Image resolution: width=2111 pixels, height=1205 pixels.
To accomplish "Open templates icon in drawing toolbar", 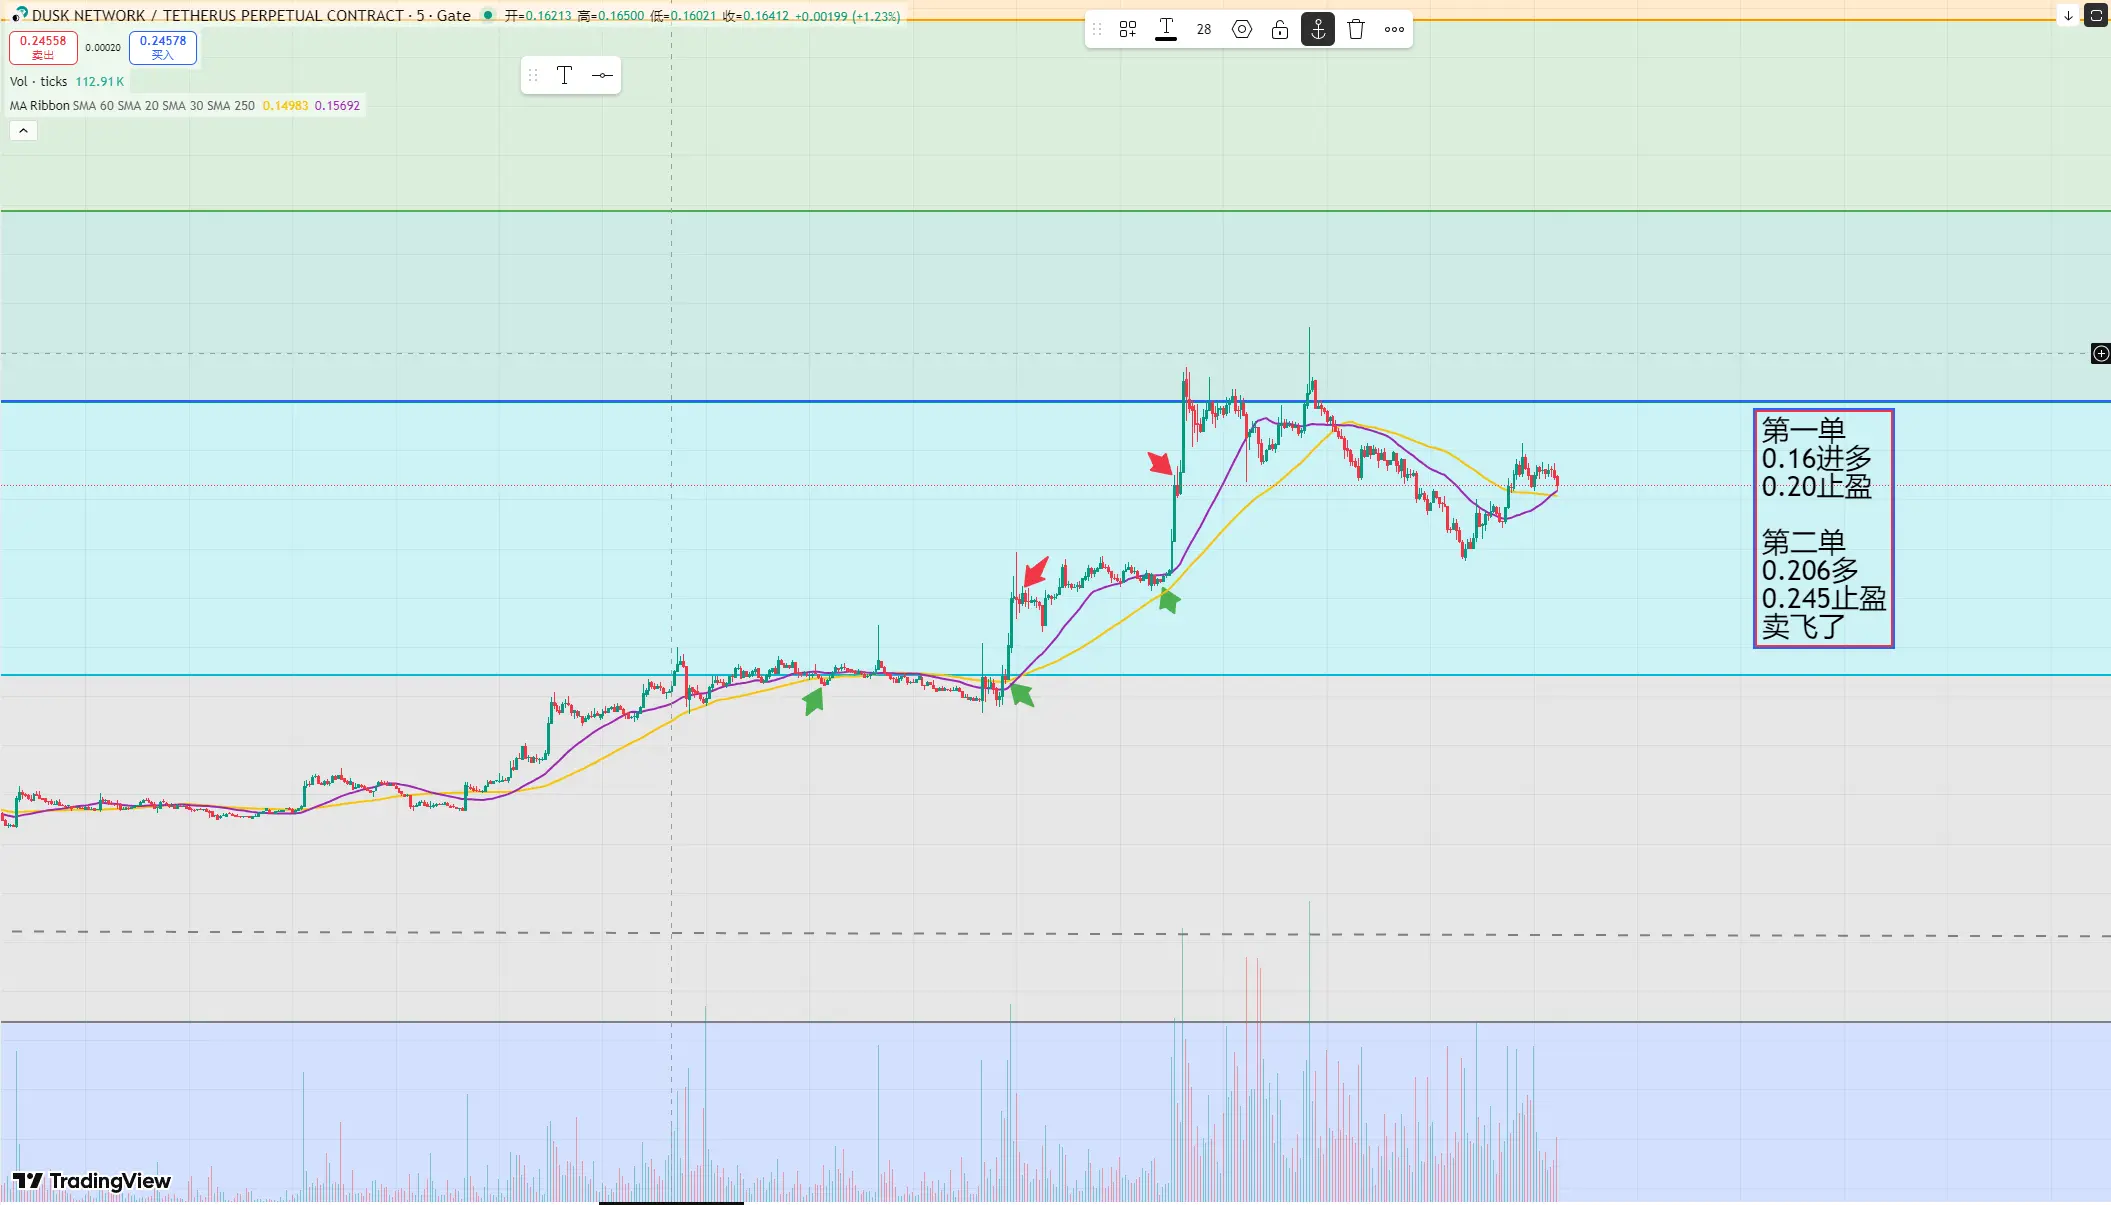I will click(1128, 29).
